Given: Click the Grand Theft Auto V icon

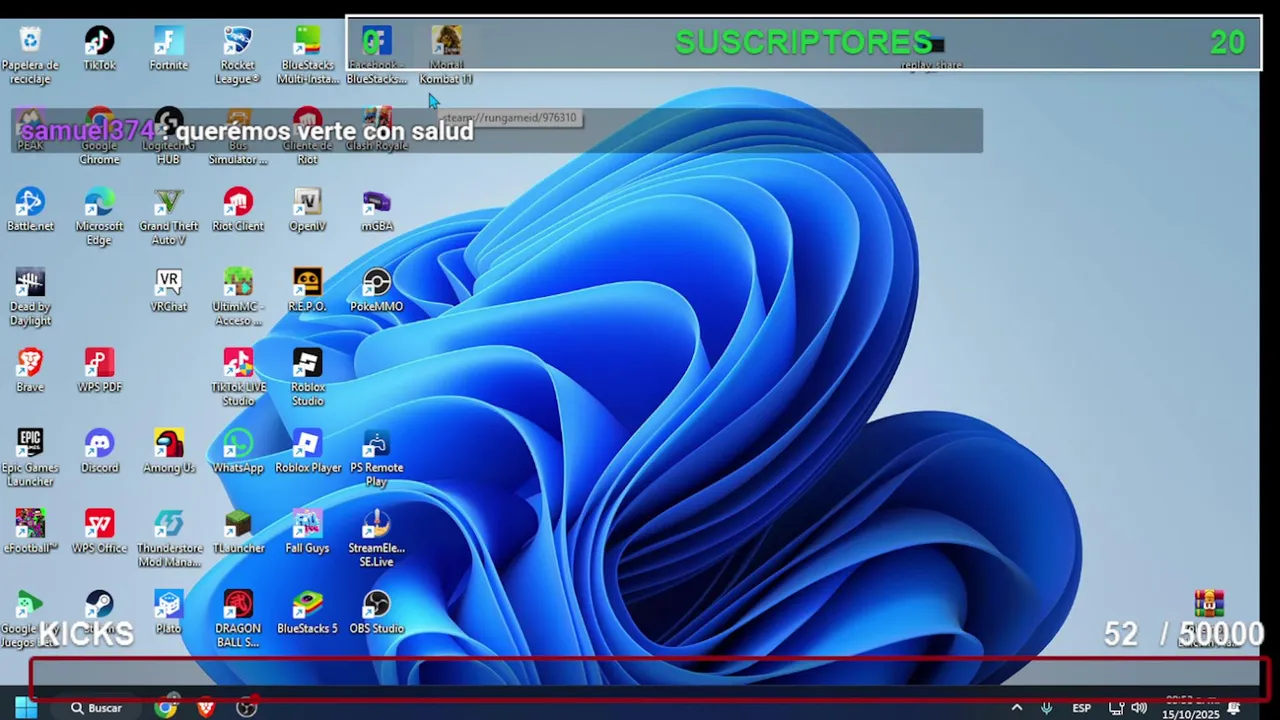Looking at the screenshot, I should point(168,216).
